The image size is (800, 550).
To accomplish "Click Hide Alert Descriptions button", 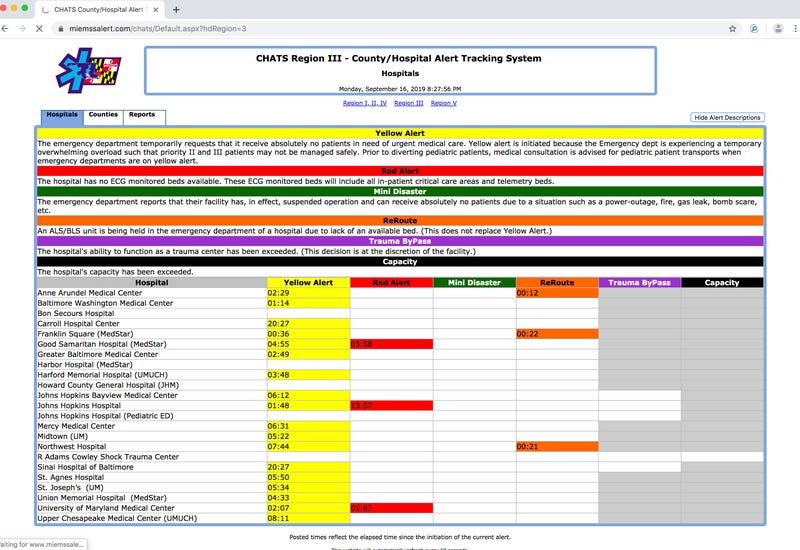I will tap(727, 117).
